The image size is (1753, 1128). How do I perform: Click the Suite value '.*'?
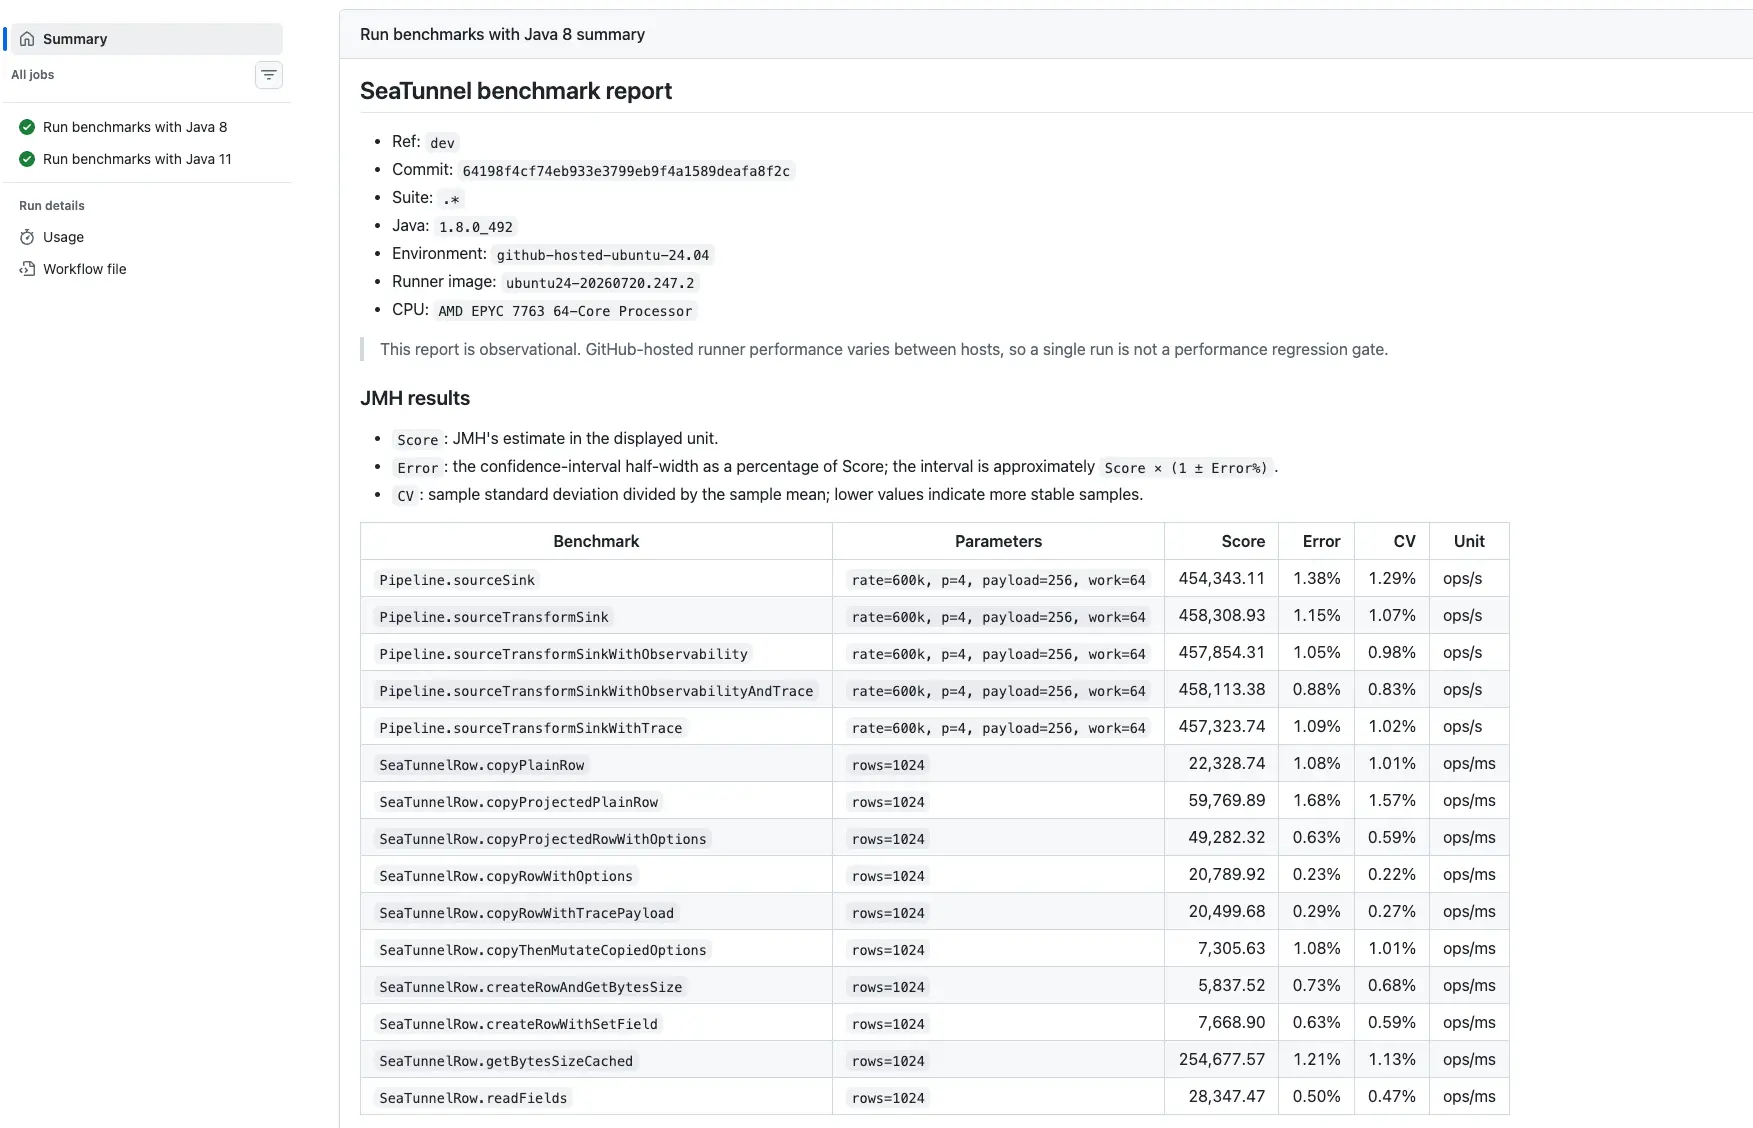[x=451, y=199]
